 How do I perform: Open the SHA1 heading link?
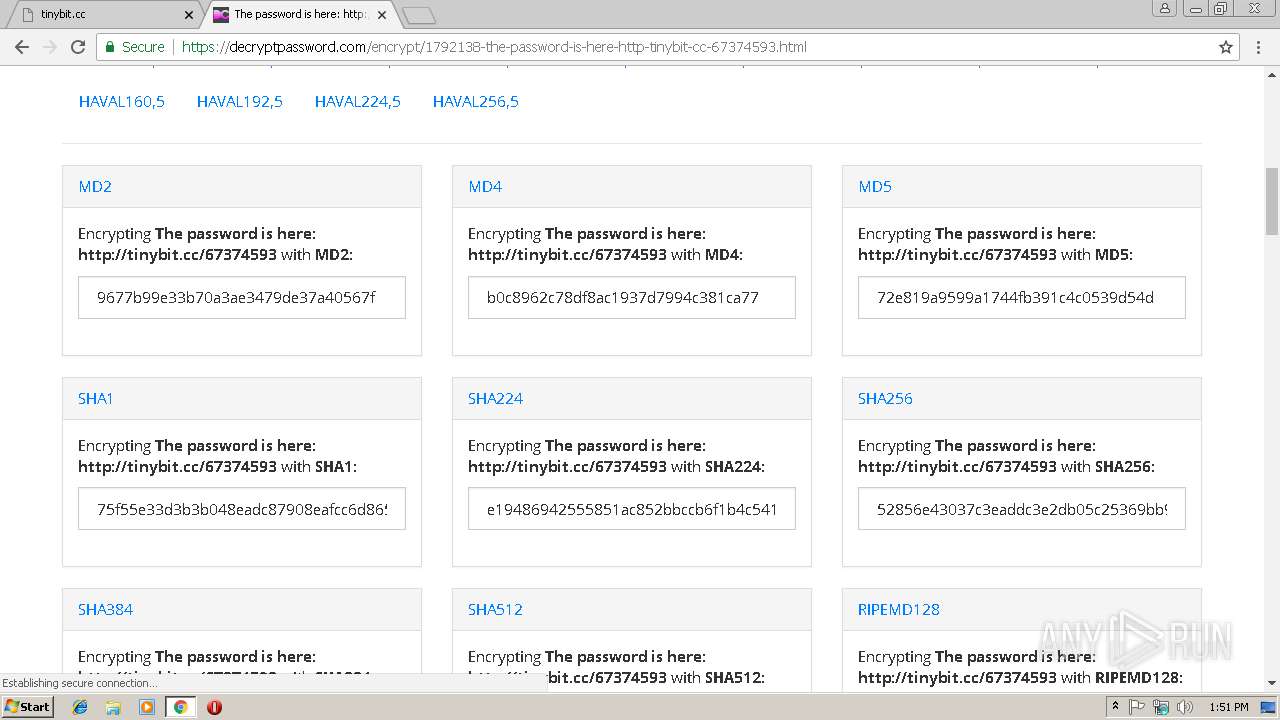[96, 398]
